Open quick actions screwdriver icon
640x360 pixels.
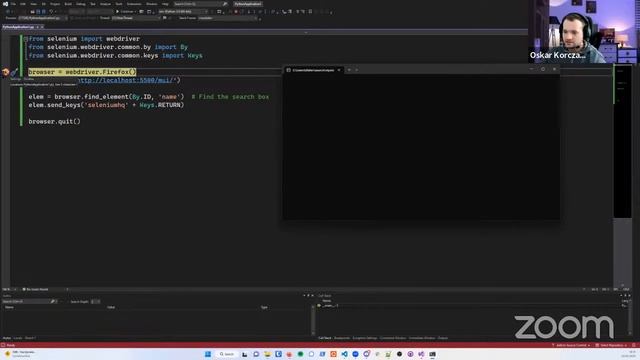coord(14,72)
